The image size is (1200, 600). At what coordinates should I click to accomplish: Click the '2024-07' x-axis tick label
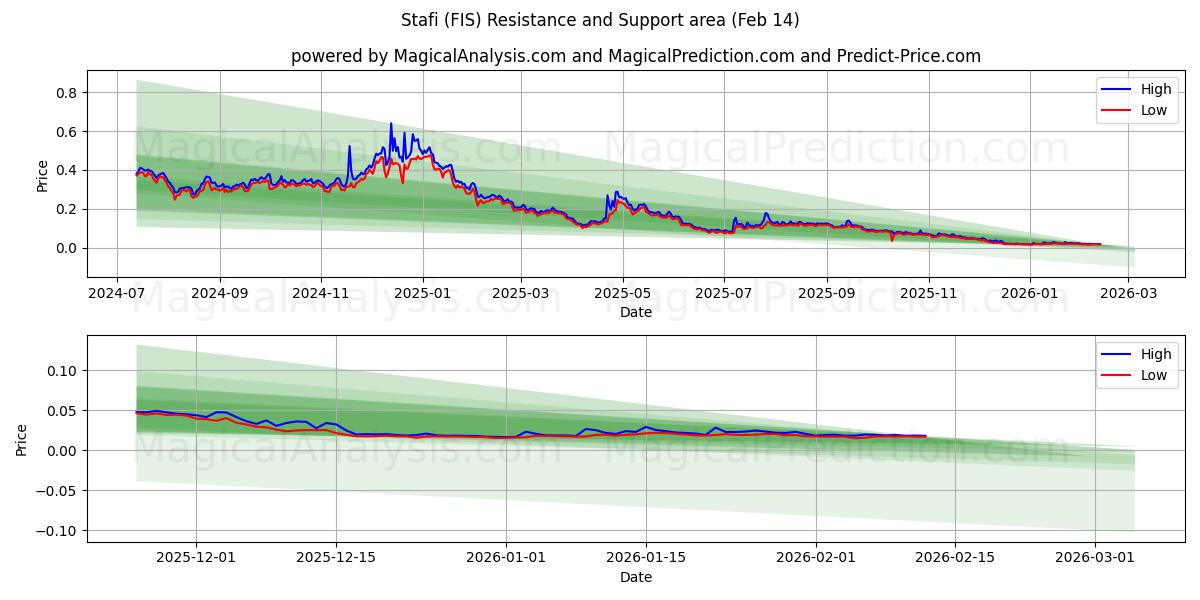[x=117, y=293]
